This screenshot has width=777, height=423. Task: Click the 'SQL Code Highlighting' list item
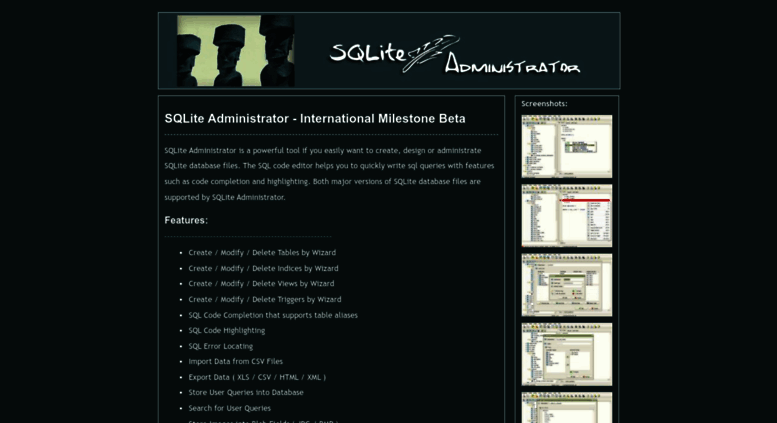click(x=226, y=330)
